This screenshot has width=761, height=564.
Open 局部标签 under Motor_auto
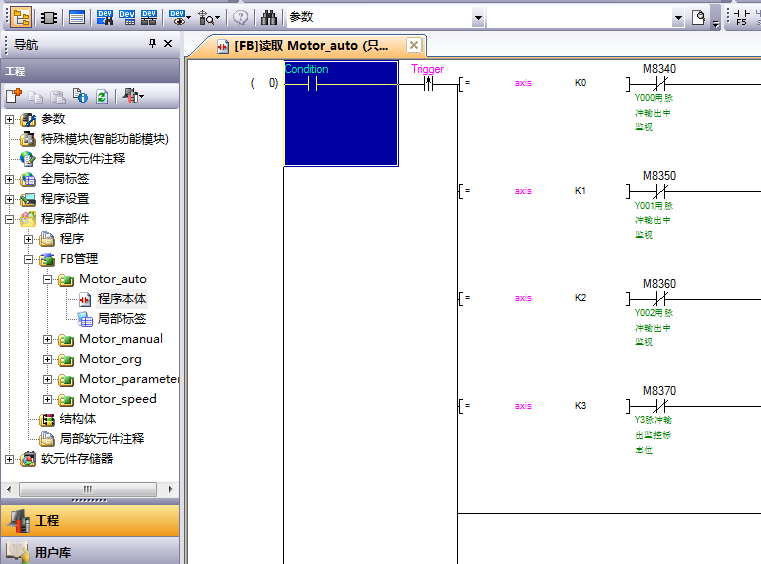pyautogui.click(x=121, y=319)
